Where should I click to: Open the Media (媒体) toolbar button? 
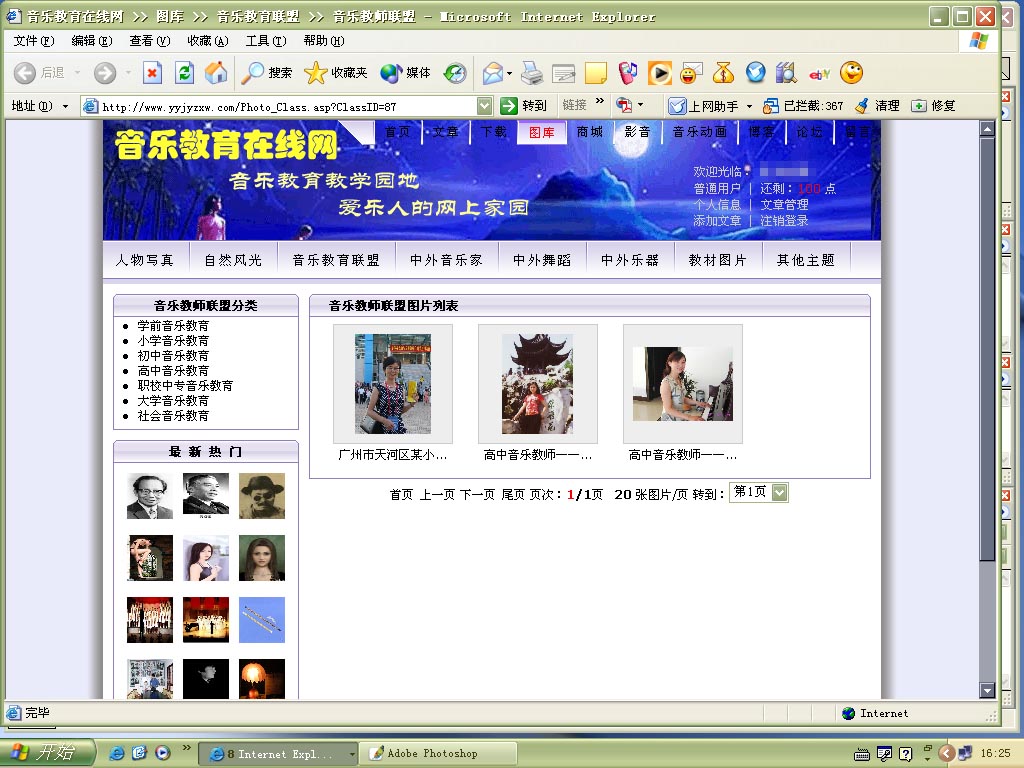pos(406,73)
